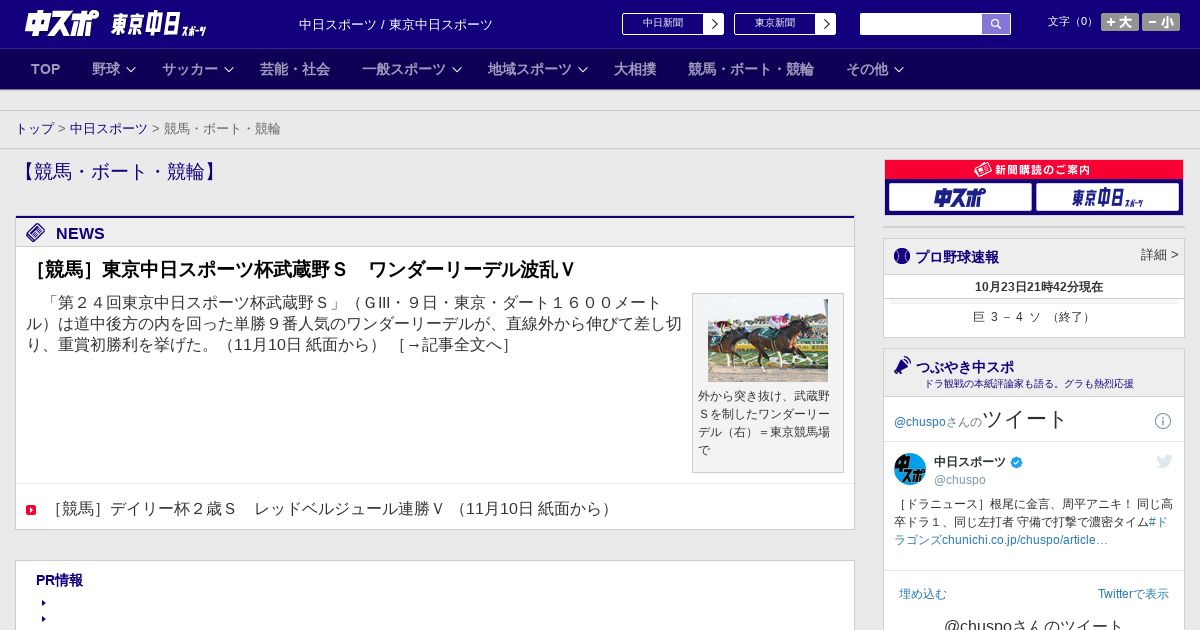Screen dimensions: 1200x630
Task: Click the 東京中日スポーツ subscription banner logo
Action: [1107, 197]
